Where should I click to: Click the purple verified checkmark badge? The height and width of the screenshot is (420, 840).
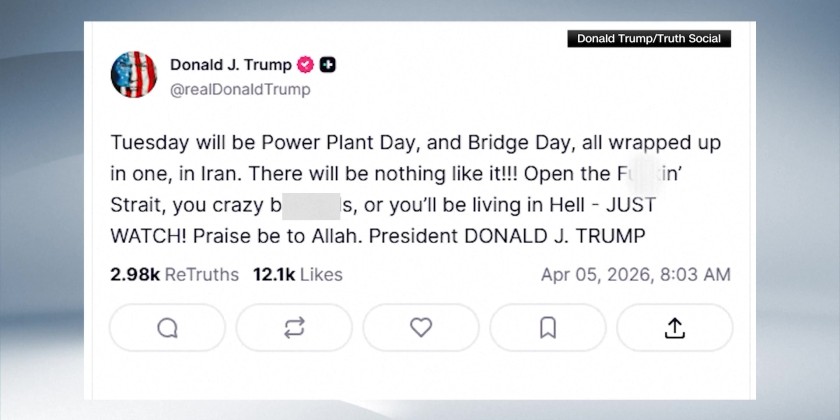(306, 65)
